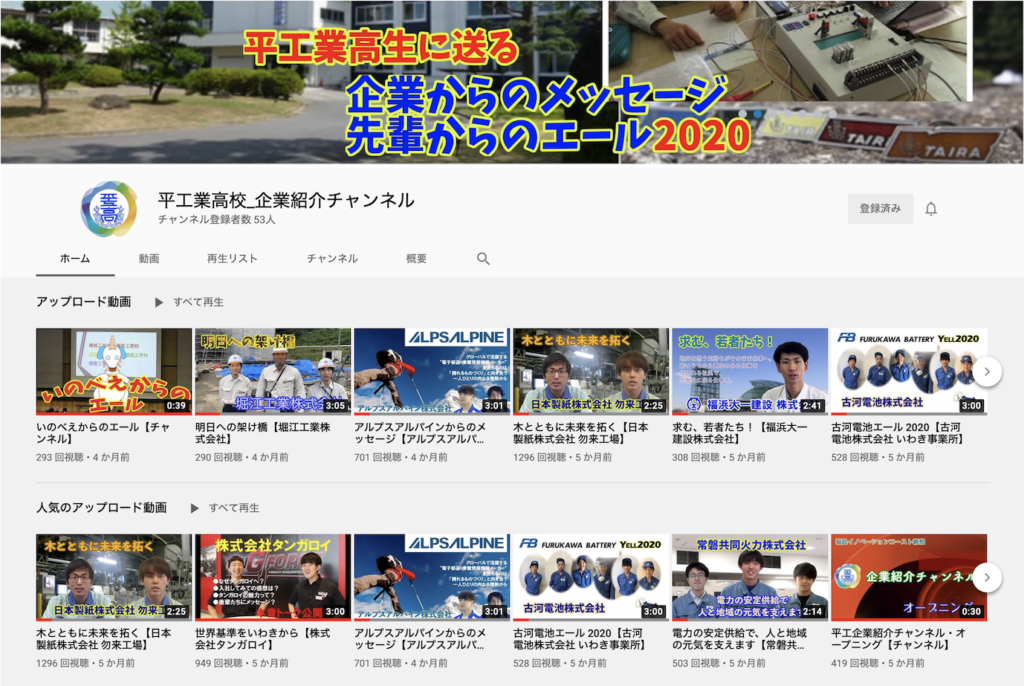
Task: Open the channel search magnifier icon
Action: point(483,259)
